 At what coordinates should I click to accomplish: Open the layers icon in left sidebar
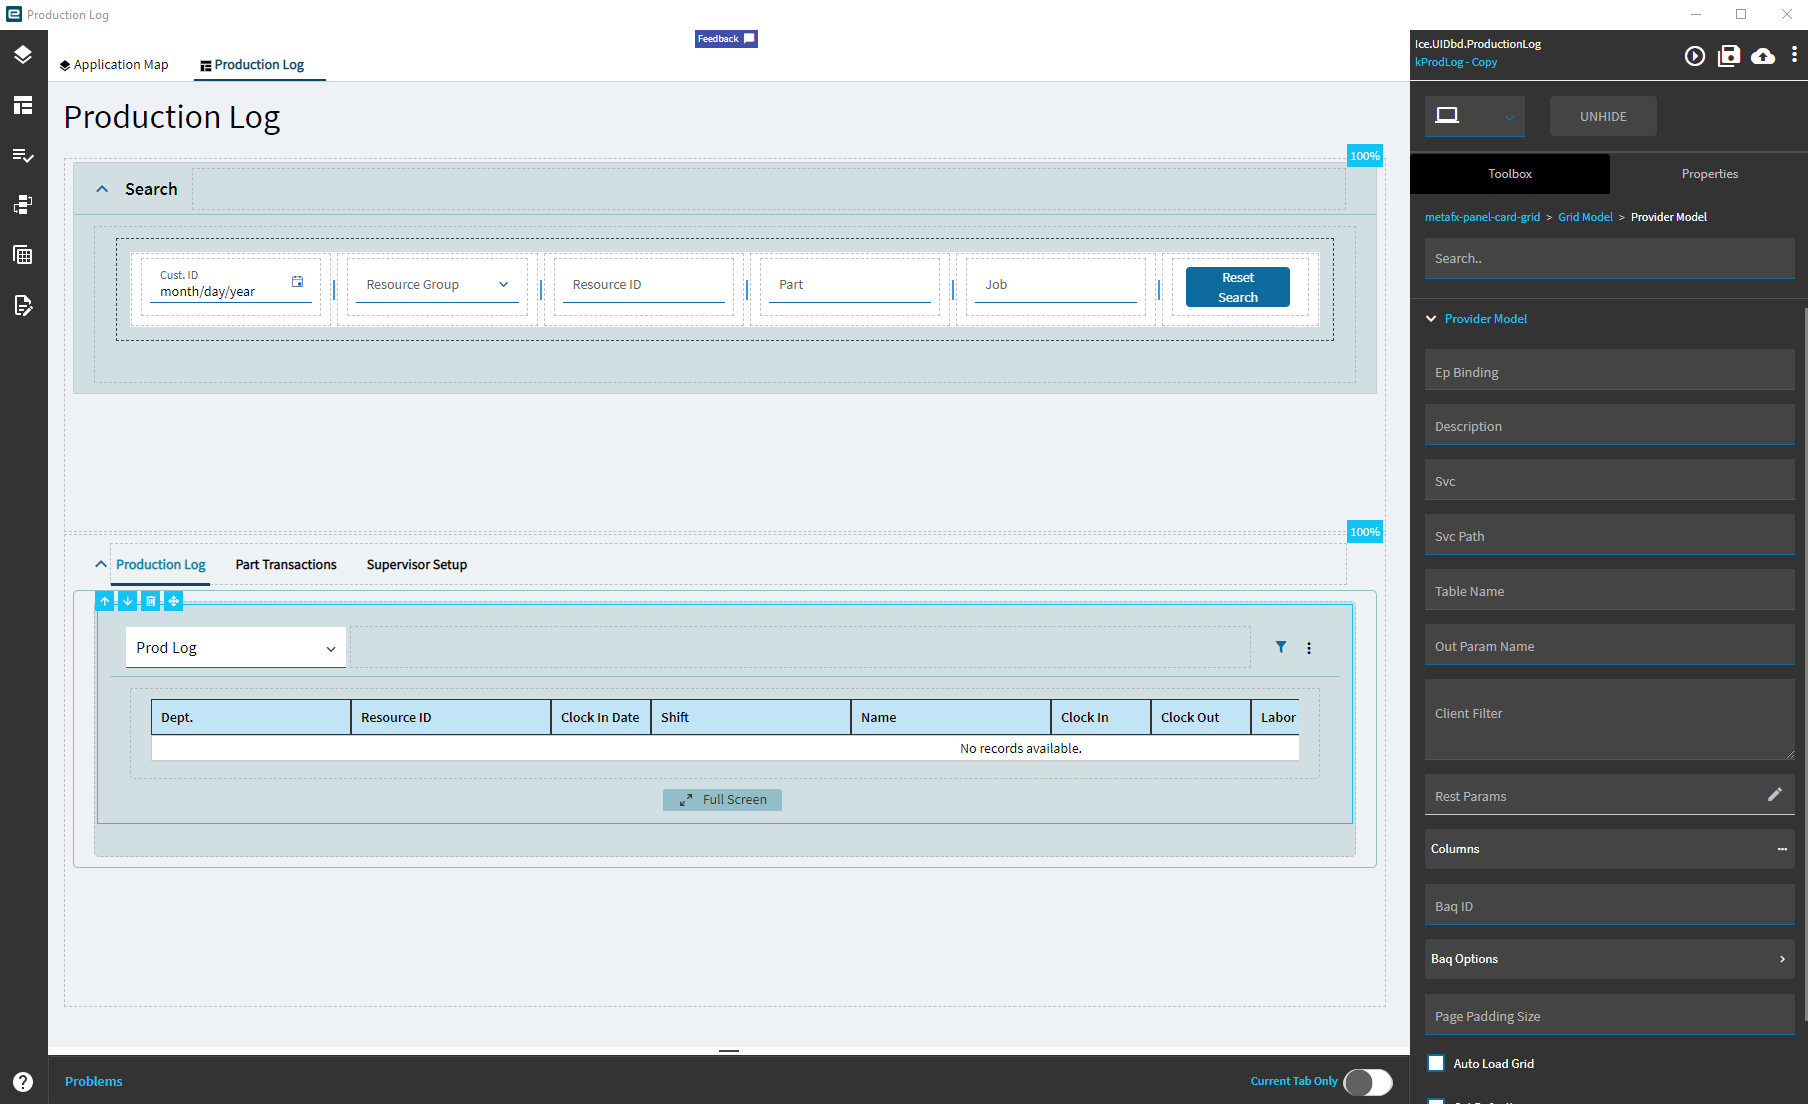pos(23,54)
